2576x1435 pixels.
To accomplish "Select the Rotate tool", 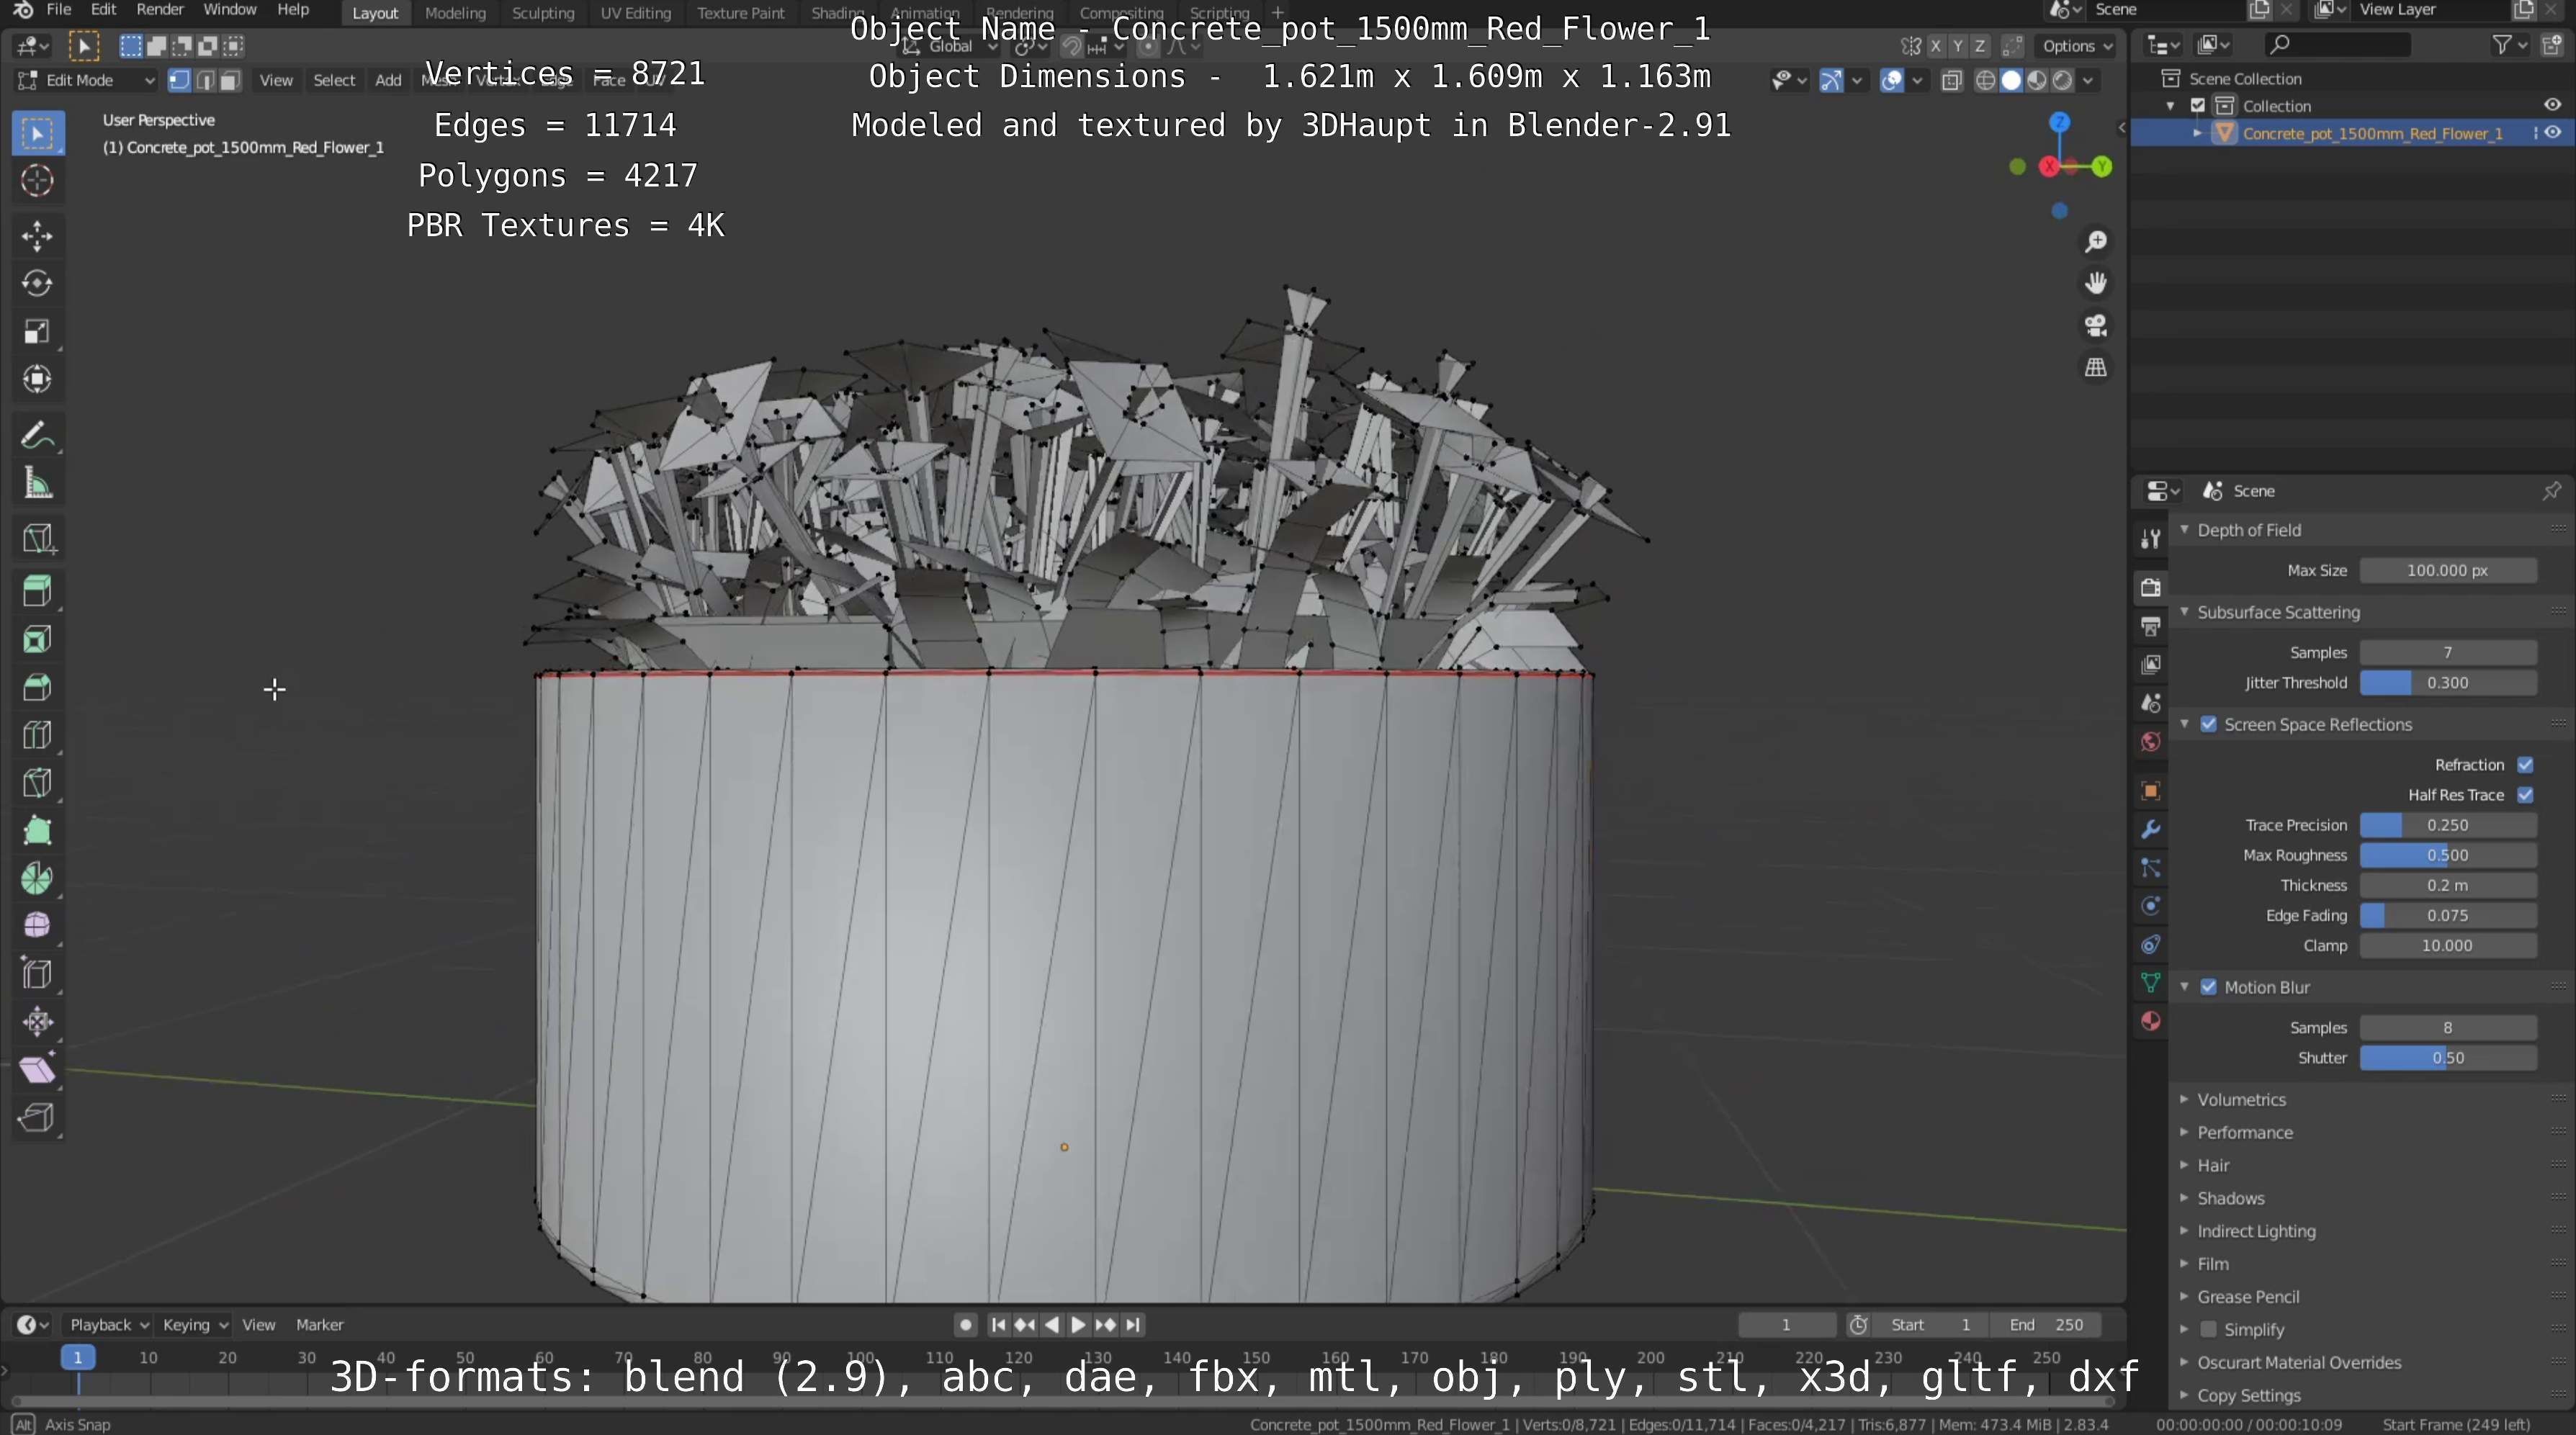I will pos(38,284).
